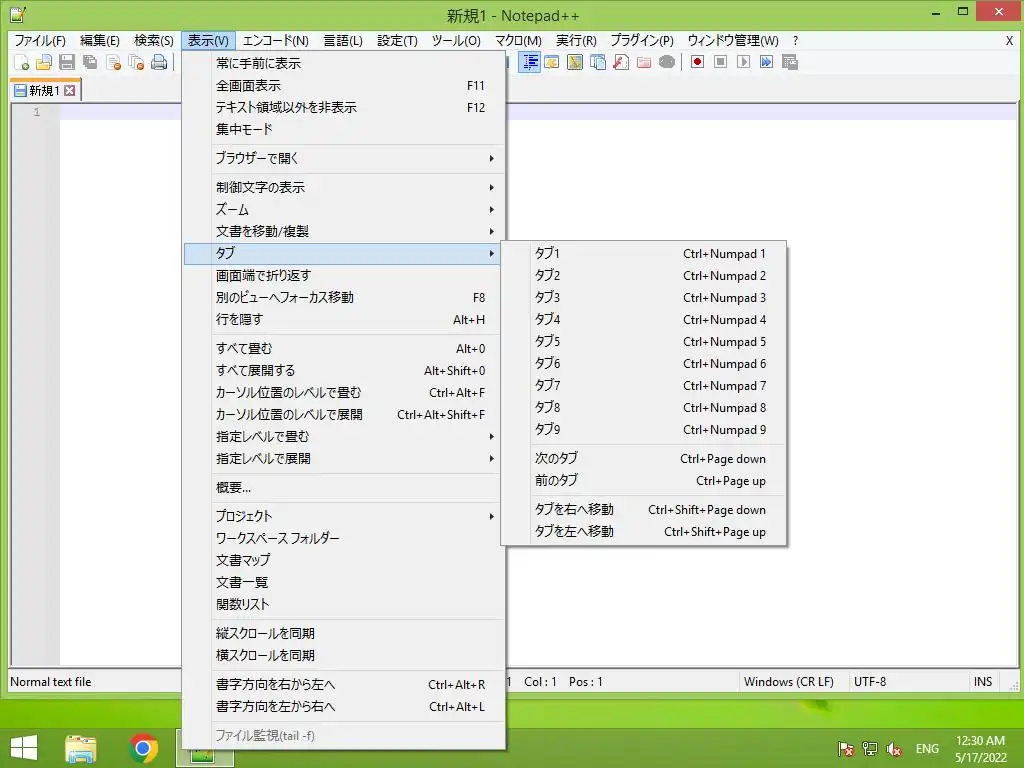Toggle the indent guide toolbar icon

529,62
